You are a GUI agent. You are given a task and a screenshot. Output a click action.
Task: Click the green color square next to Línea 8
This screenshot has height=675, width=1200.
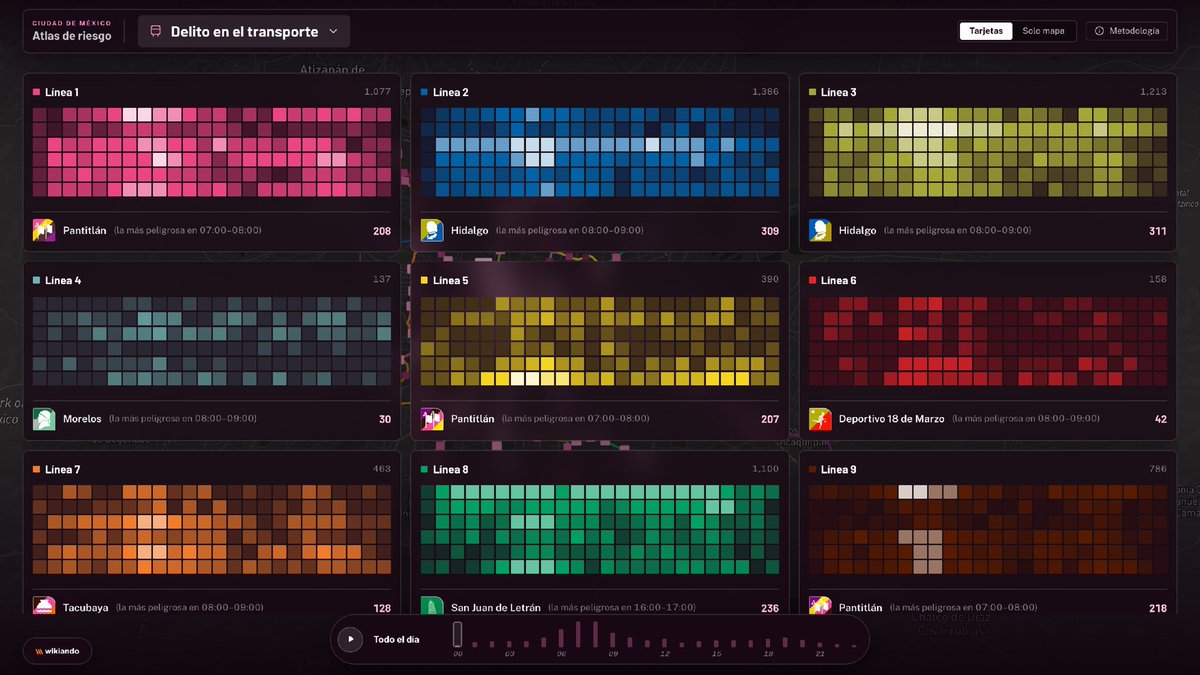click(x=425, y=469)
